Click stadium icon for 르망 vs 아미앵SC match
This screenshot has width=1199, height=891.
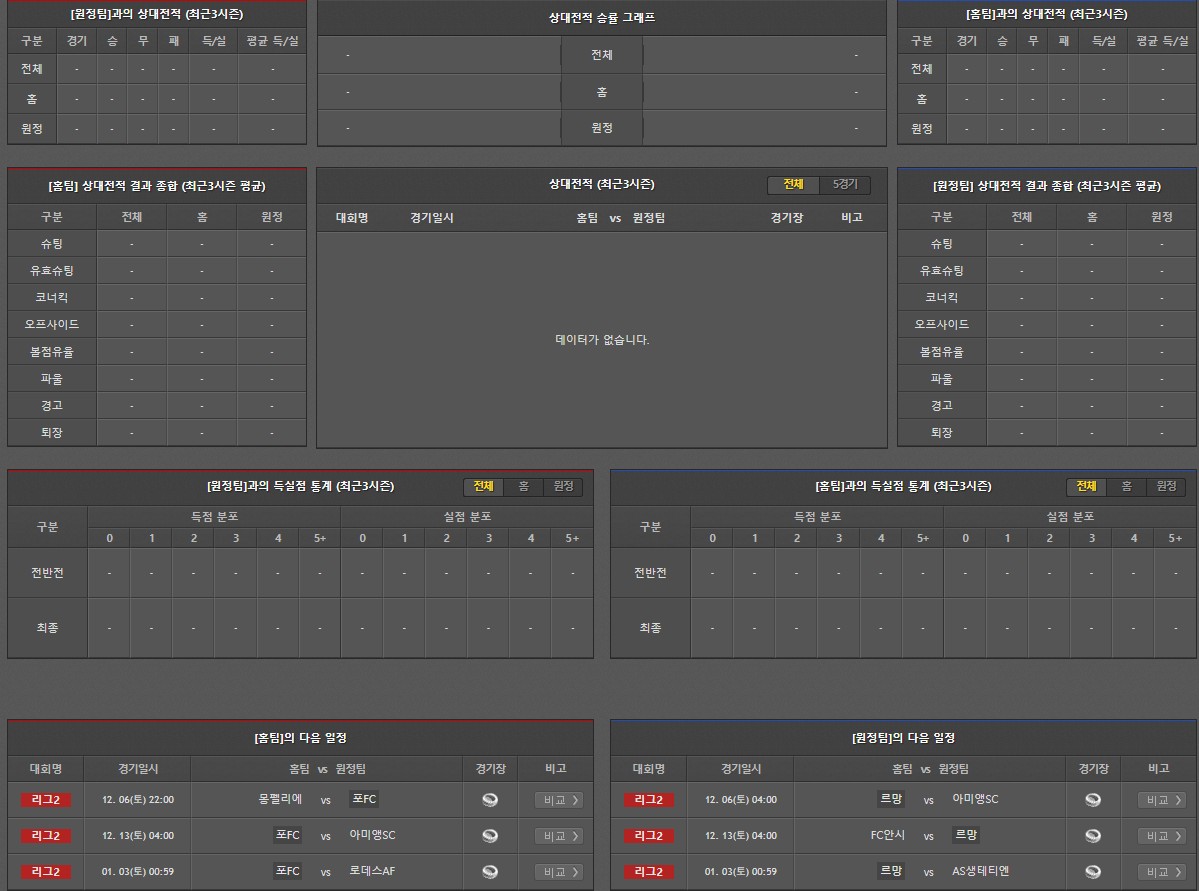(x=1093, y=800)
